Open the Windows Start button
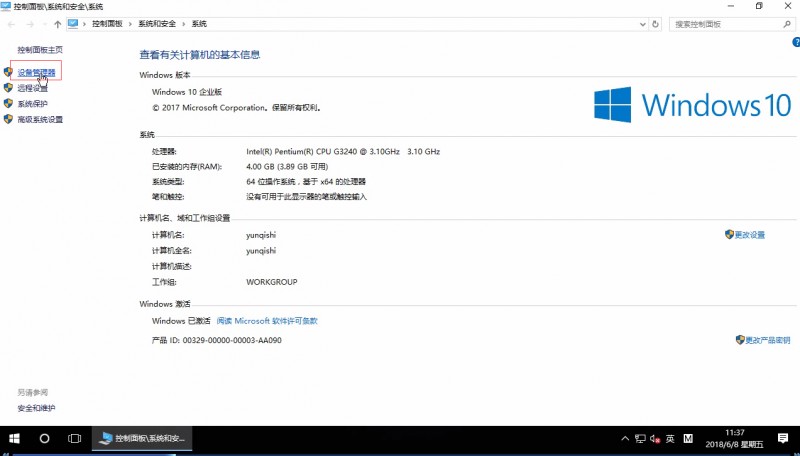This screenshot has height=456, width=800. click(x=14, y=439)
